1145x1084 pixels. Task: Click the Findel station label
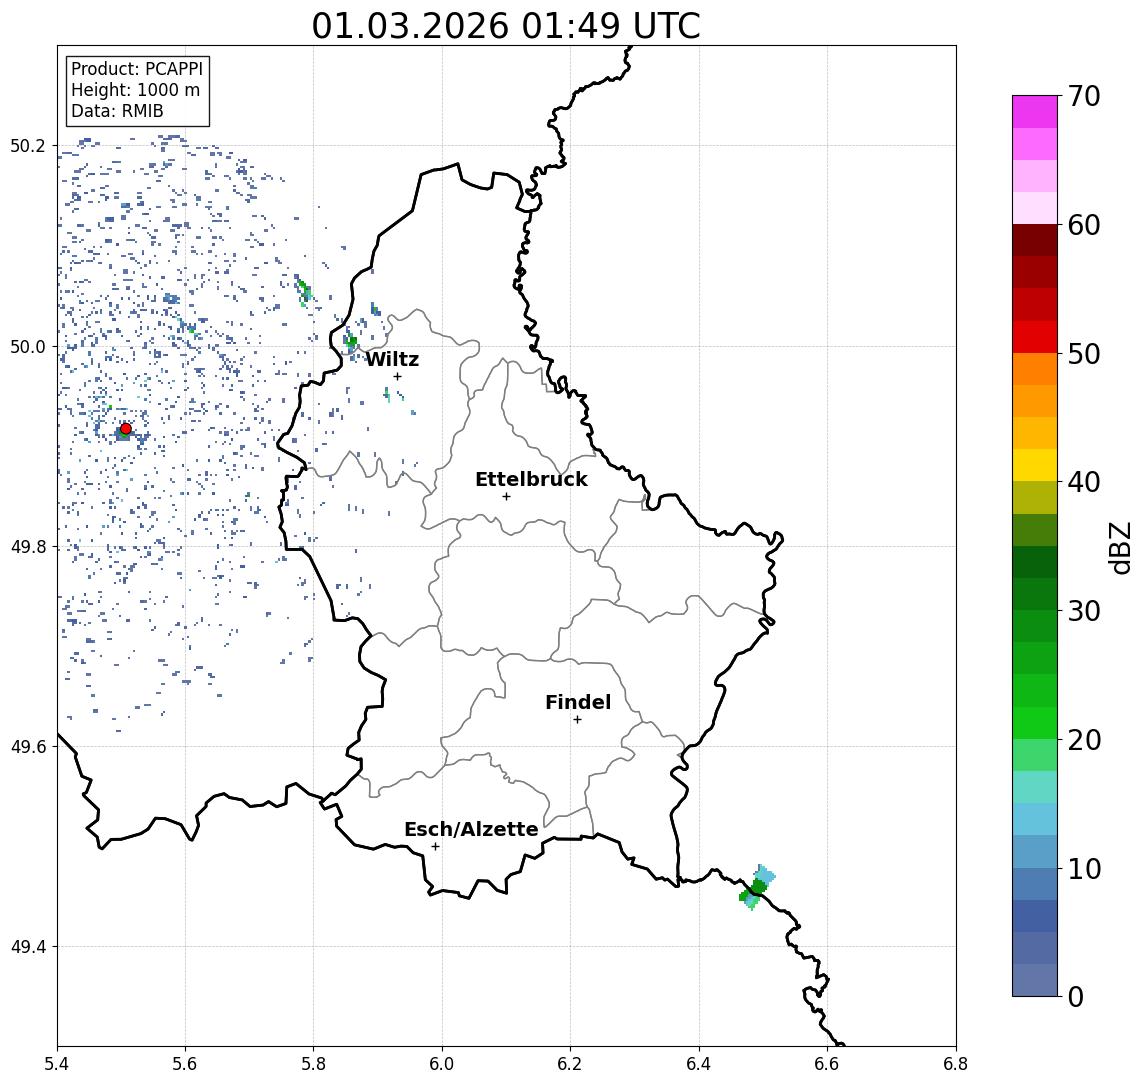click(578, 702)
